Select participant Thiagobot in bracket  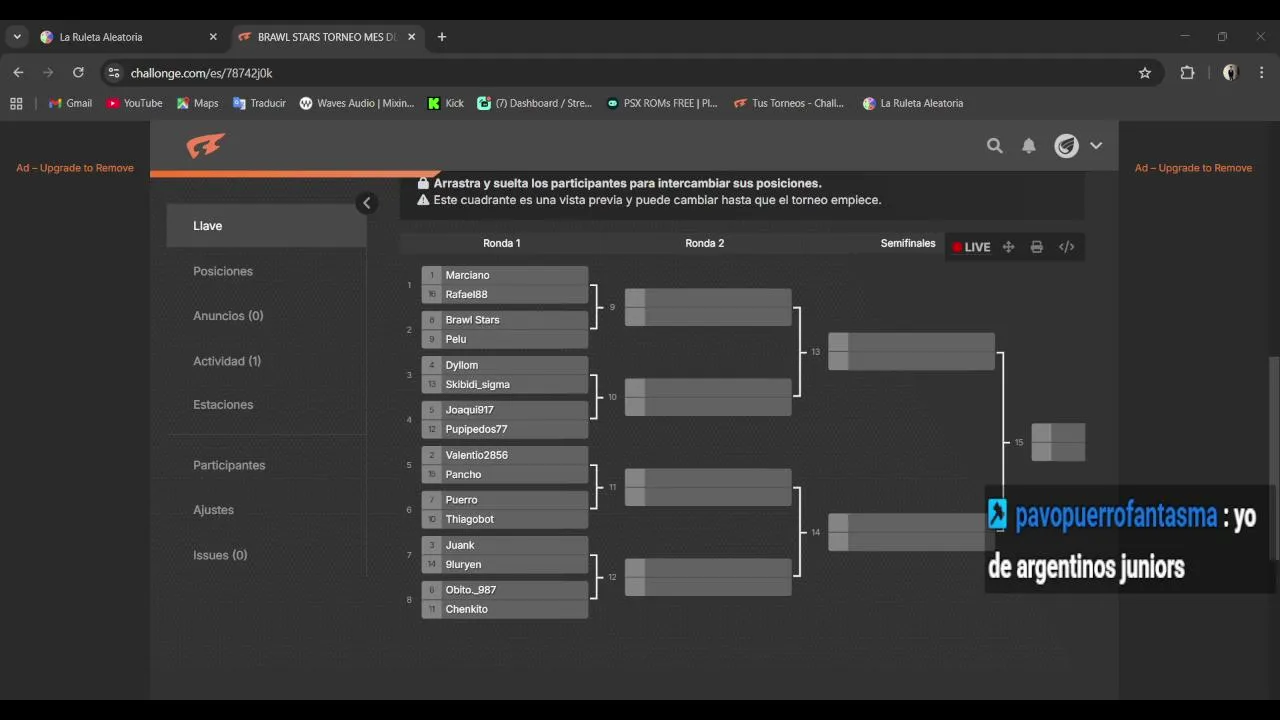click(x=505, y=519)
